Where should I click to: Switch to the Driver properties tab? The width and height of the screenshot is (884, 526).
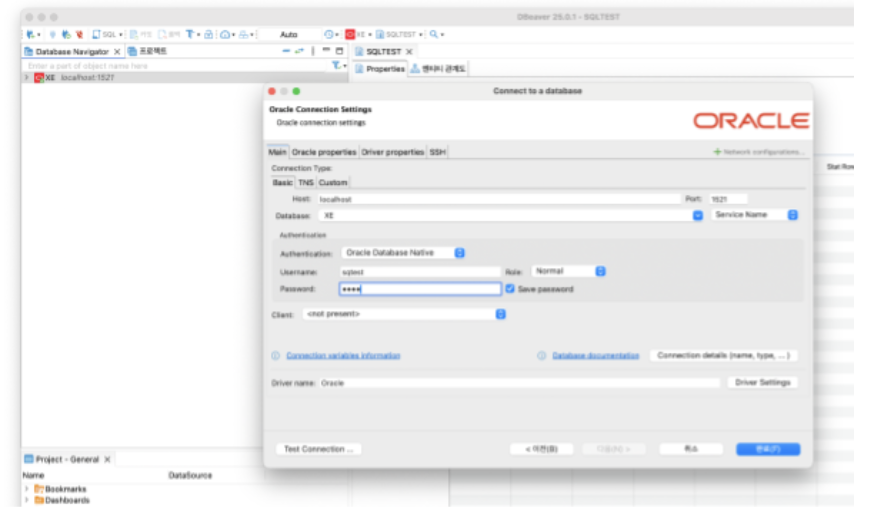pyautogui.click(x=392, y=152)
